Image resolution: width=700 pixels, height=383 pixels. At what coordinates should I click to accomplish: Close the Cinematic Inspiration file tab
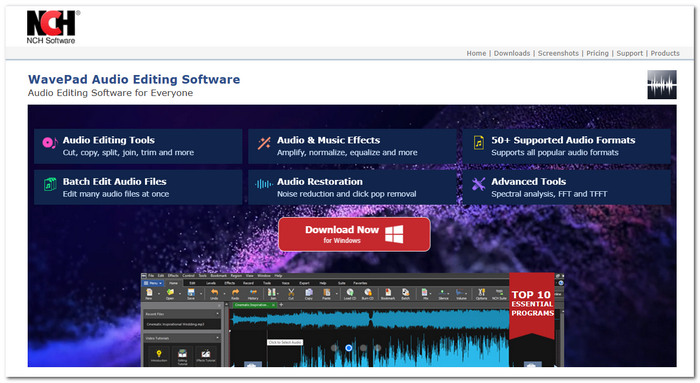coord(274,305)
